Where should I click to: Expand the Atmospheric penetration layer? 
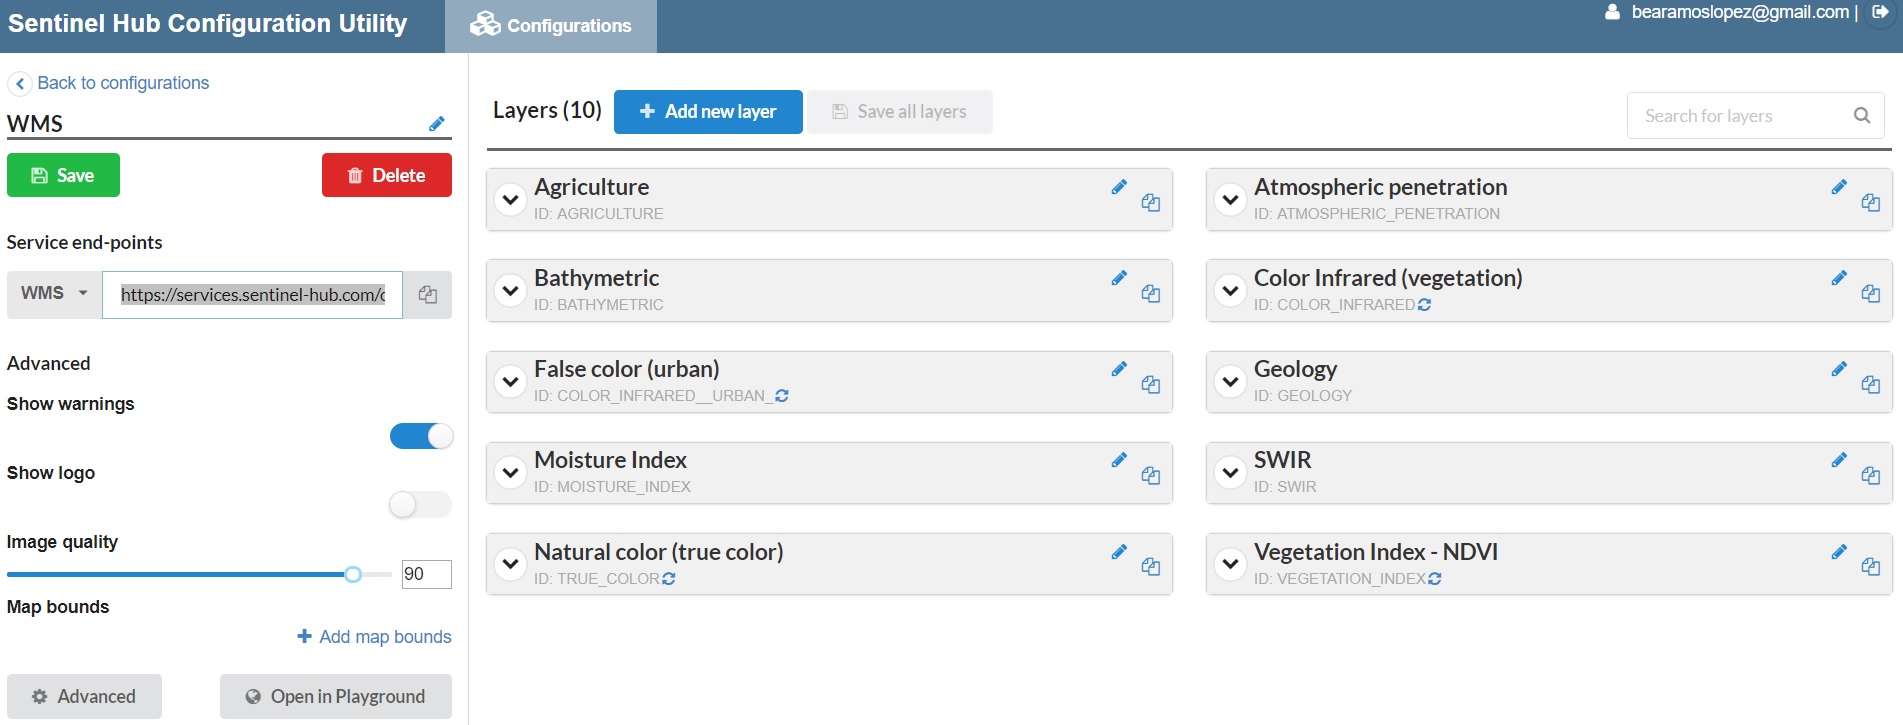1231,200
